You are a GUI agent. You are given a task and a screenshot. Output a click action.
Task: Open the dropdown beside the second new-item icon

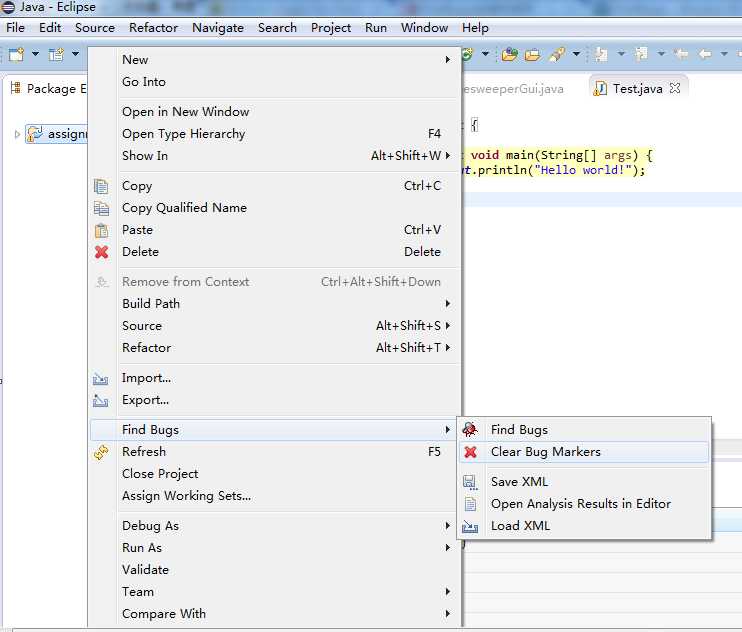pos(75,54)
